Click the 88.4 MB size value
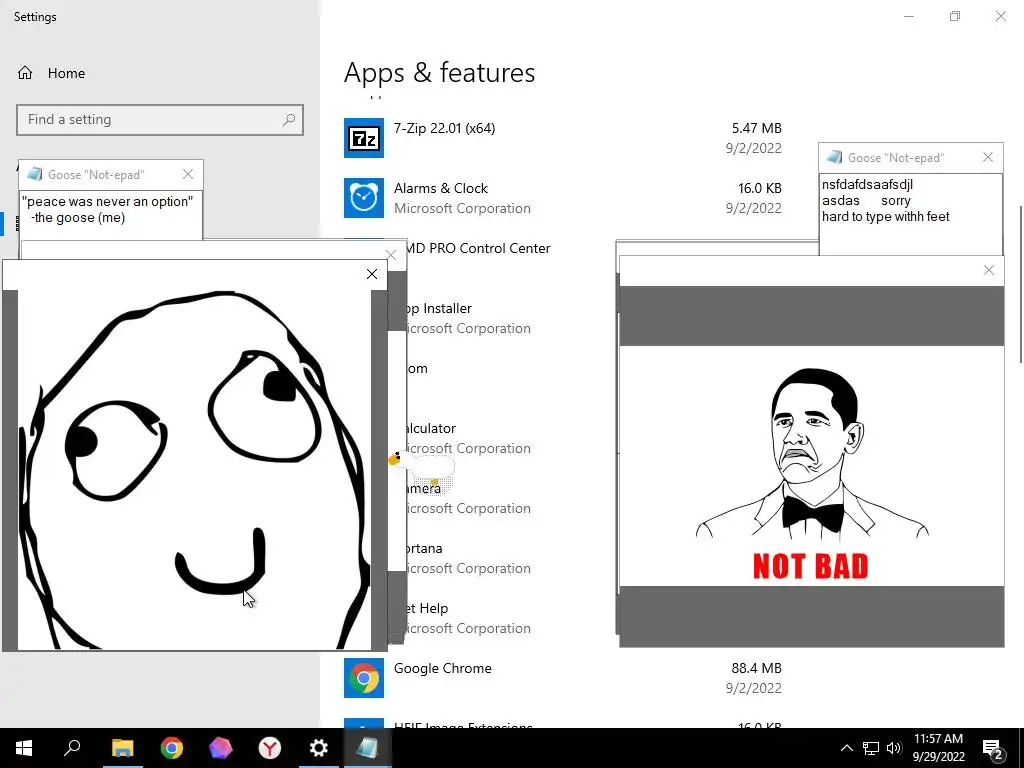Image resolution: width=1024 pixels, height=768 pixels. point(756,668)
